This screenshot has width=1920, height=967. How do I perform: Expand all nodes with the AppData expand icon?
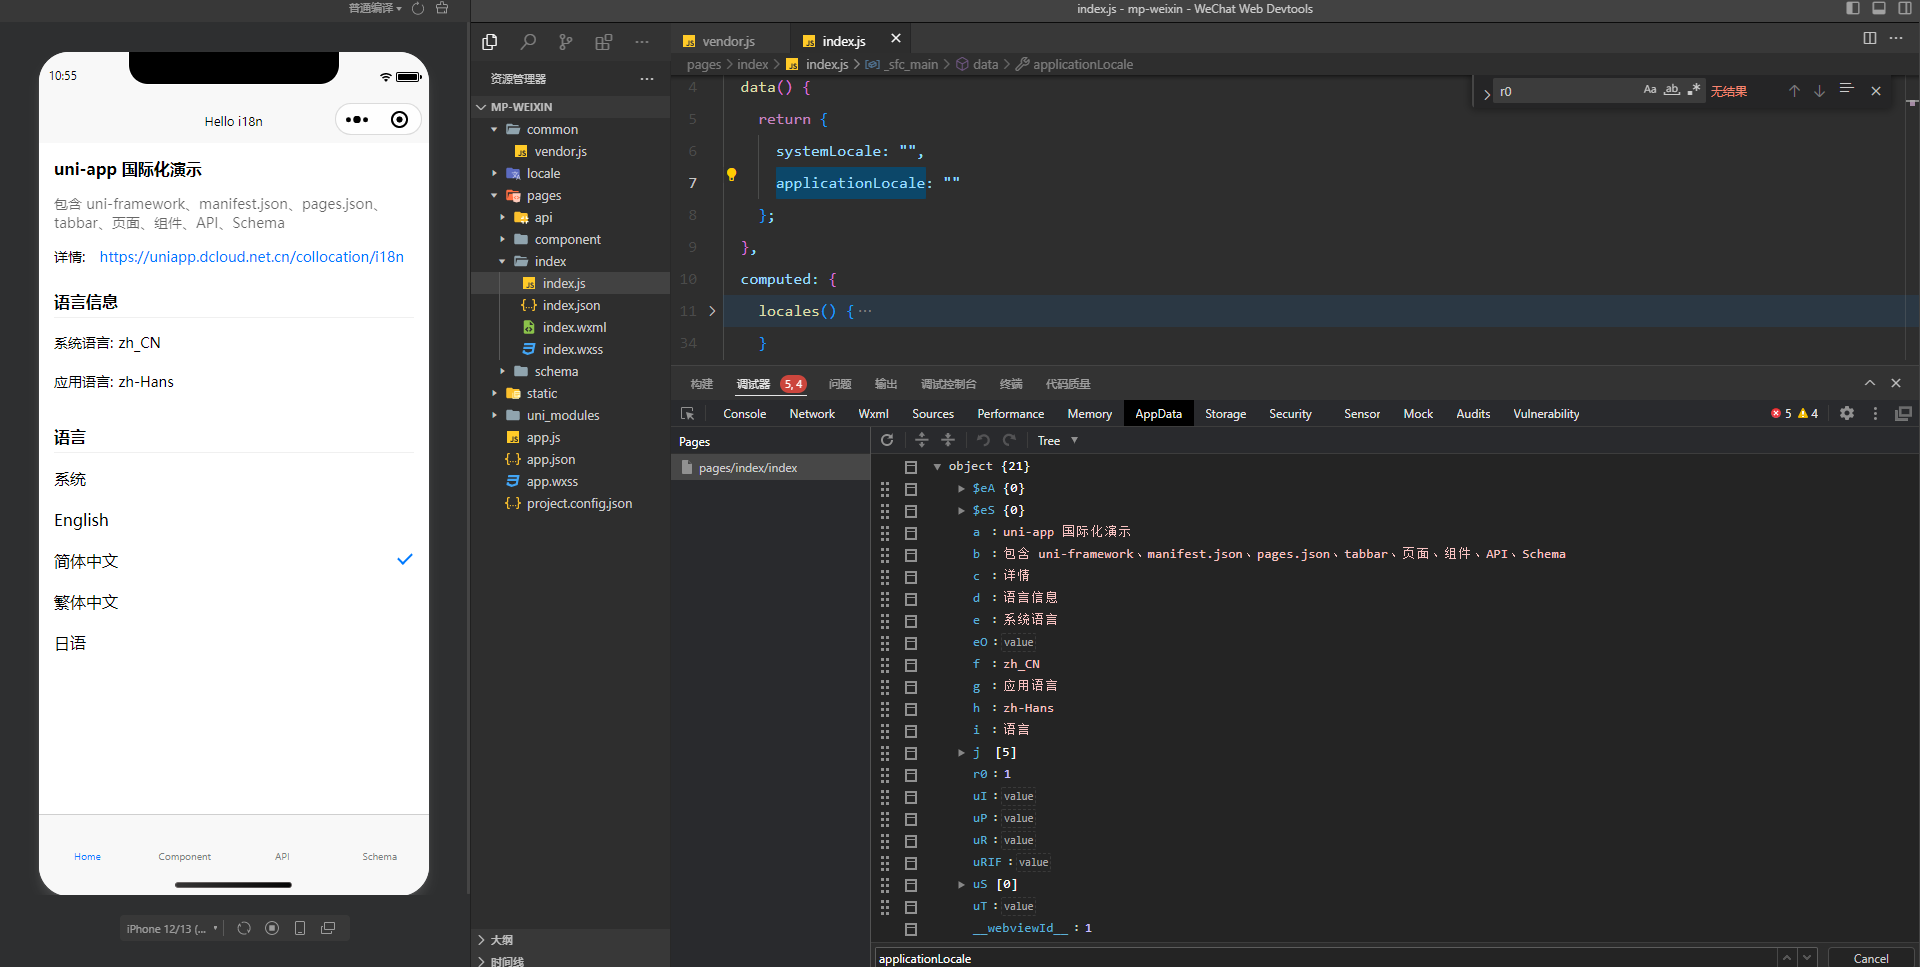(920, 440)
